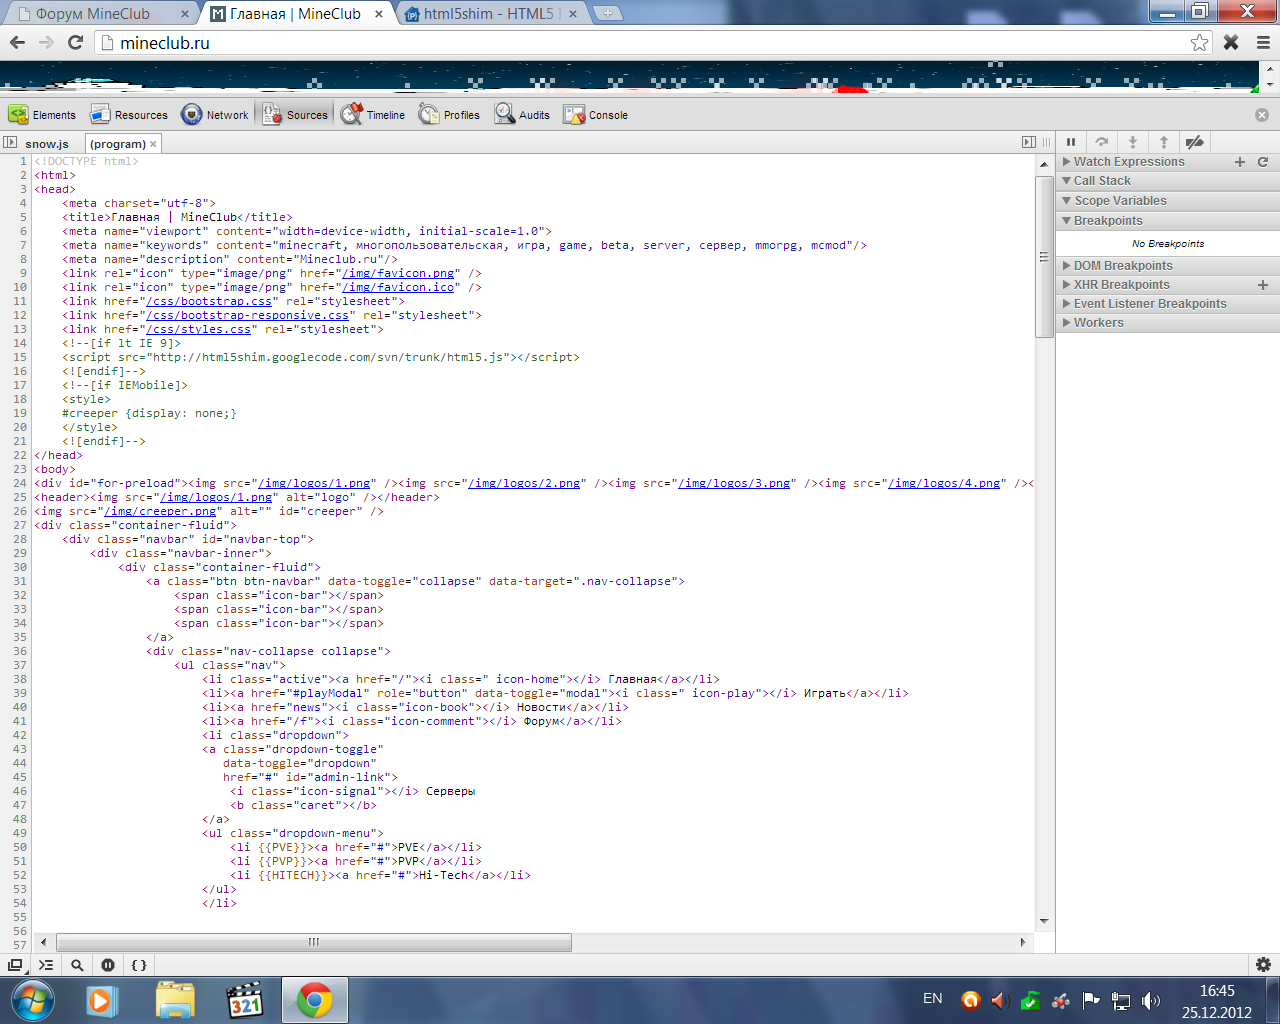This screenshot has width=1280, height=1024.
Task: Close the developer tools panel
Action: click(x=1262, y=115)
